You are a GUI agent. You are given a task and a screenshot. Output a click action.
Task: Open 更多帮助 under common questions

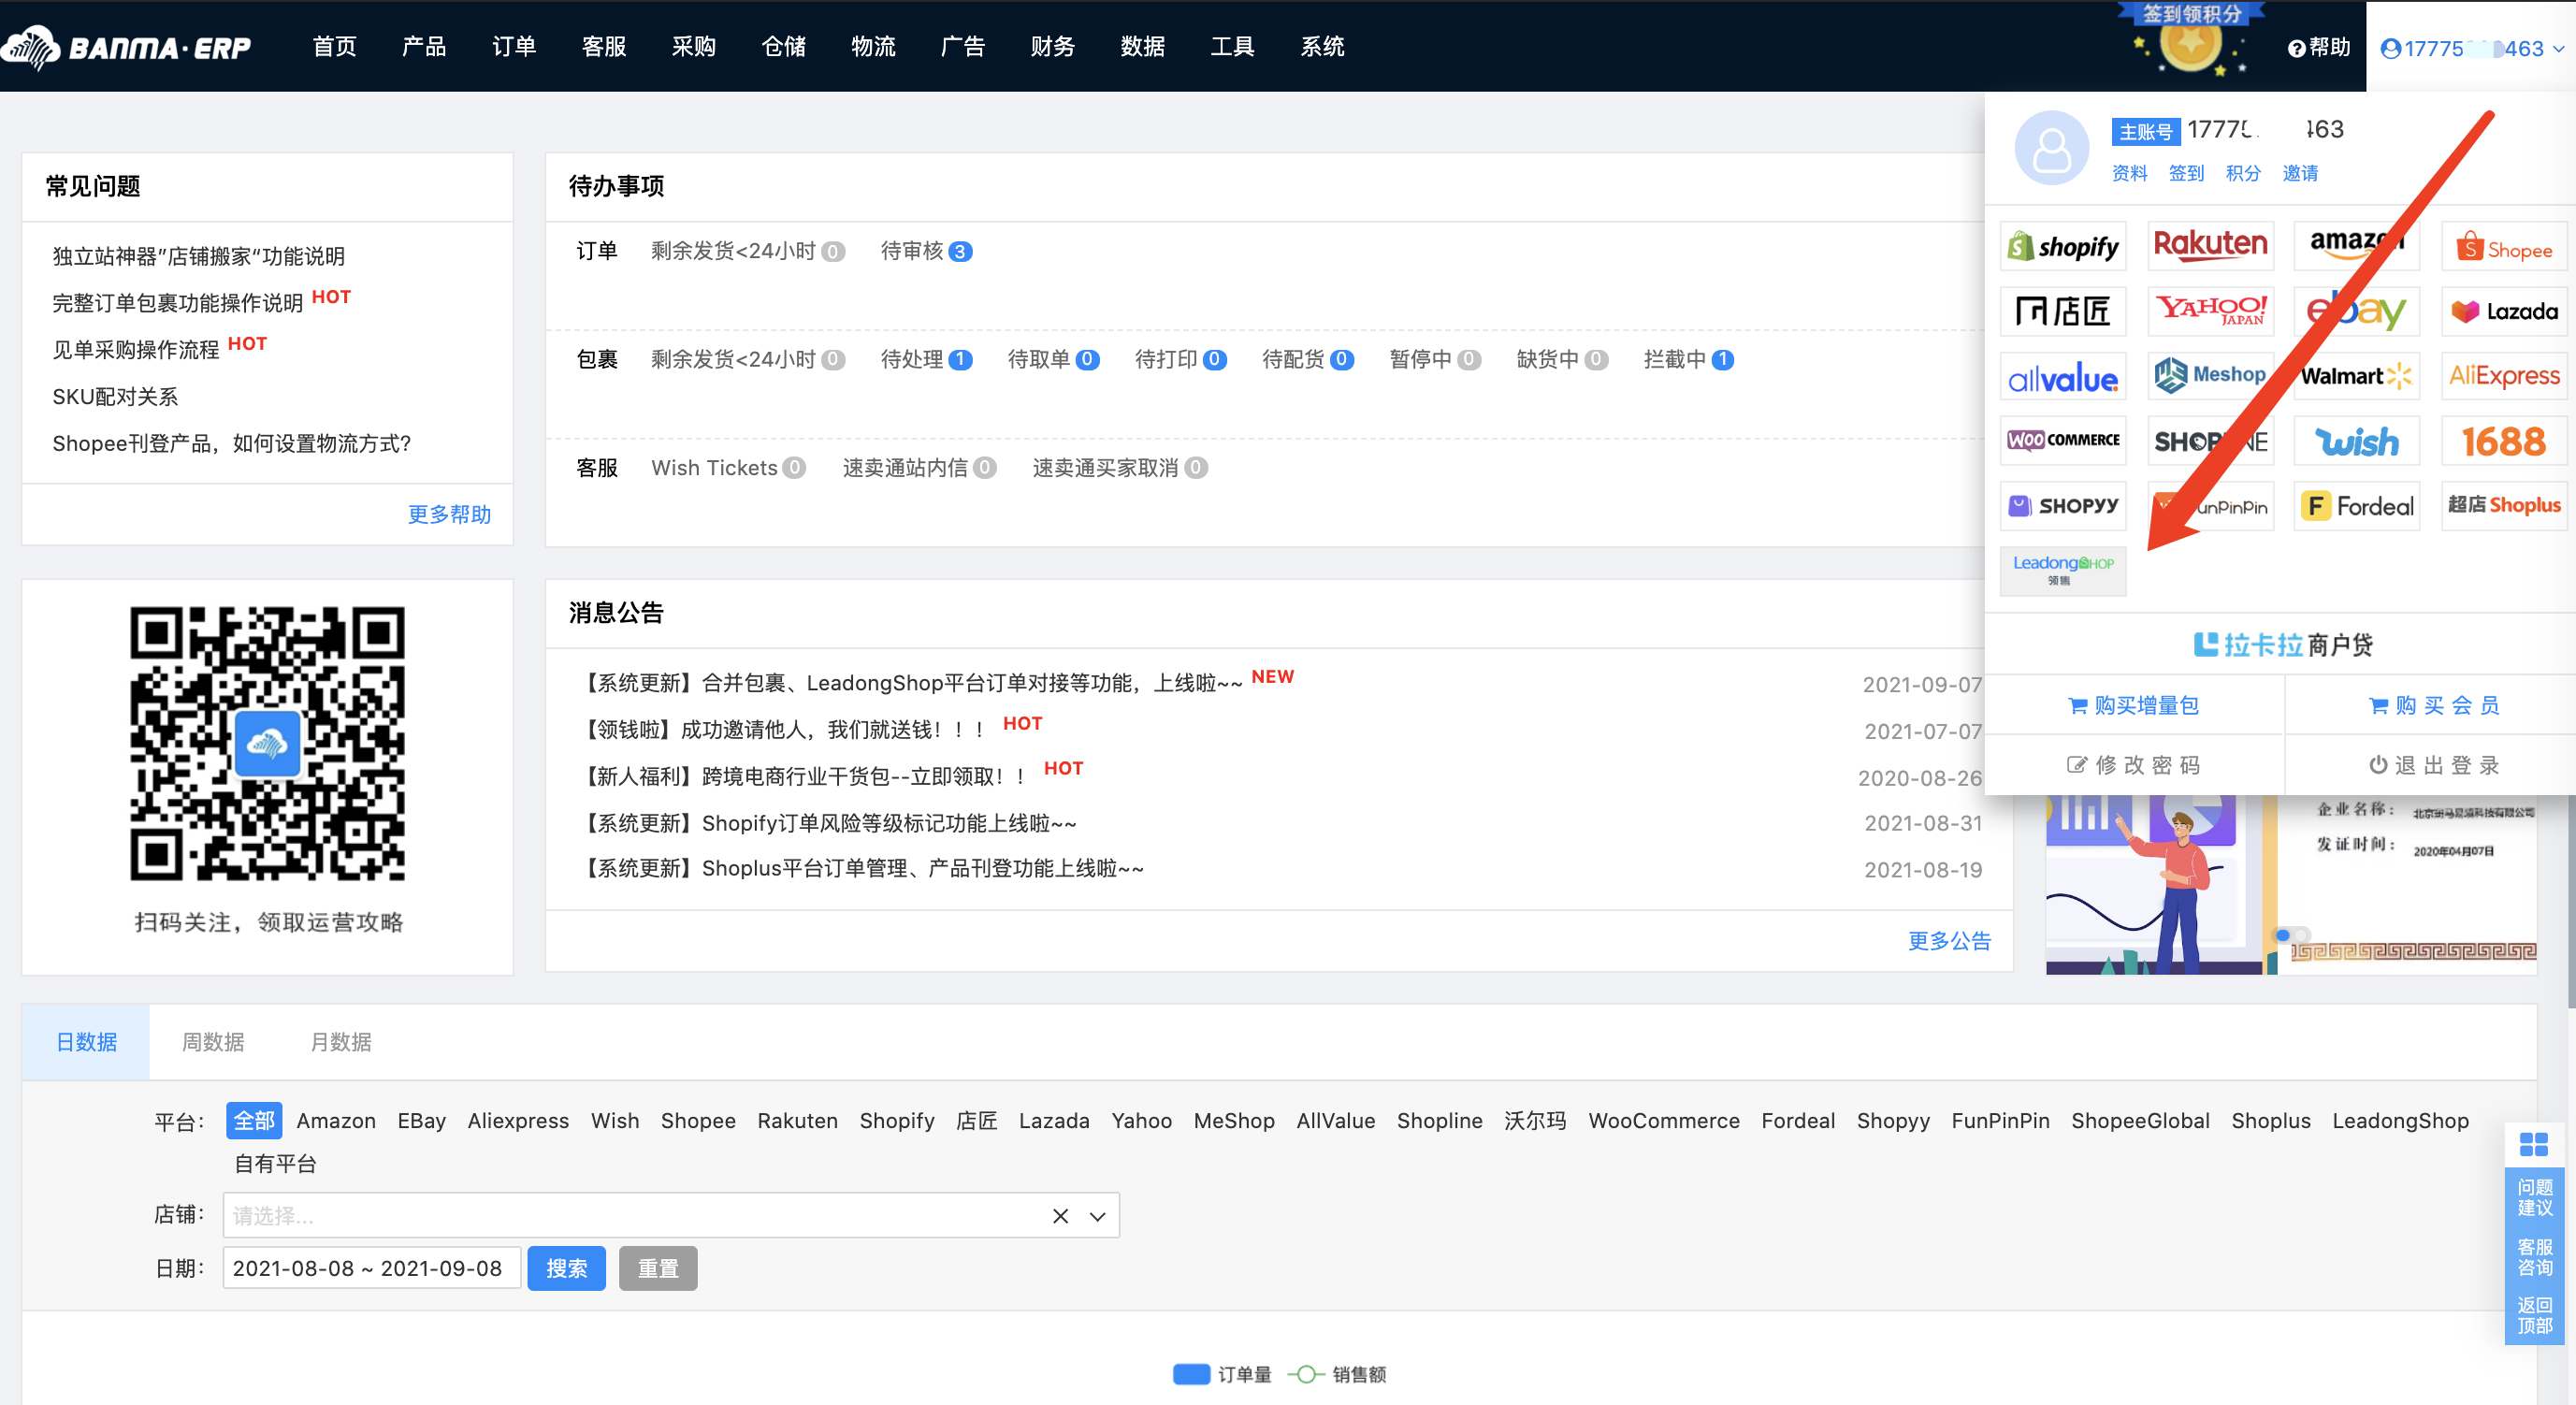[x=448, y=514]
